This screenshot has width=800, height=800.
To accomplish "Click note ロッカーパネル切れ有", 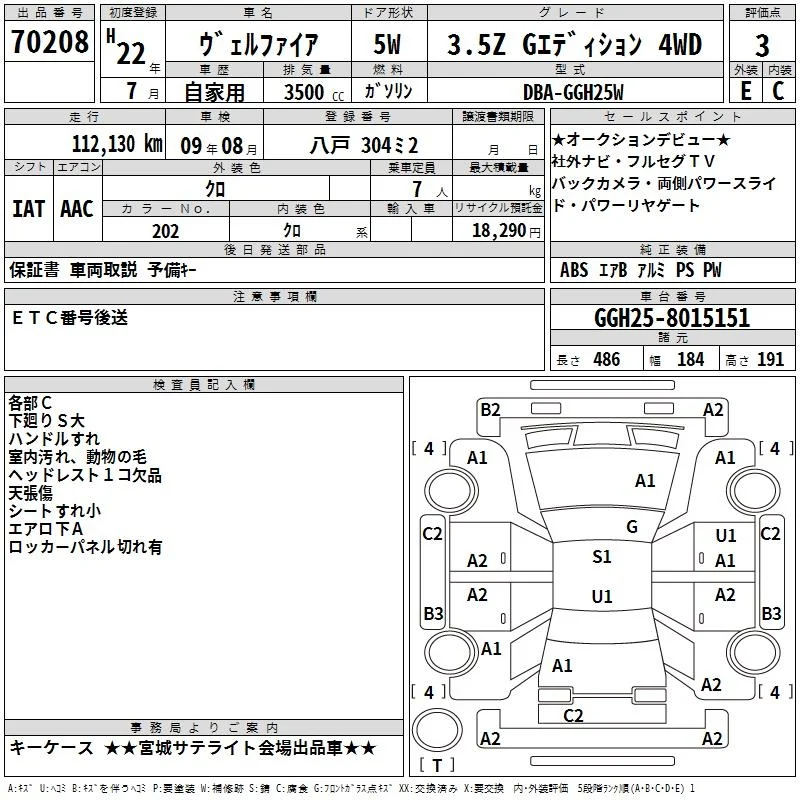I will pos(85,547).
